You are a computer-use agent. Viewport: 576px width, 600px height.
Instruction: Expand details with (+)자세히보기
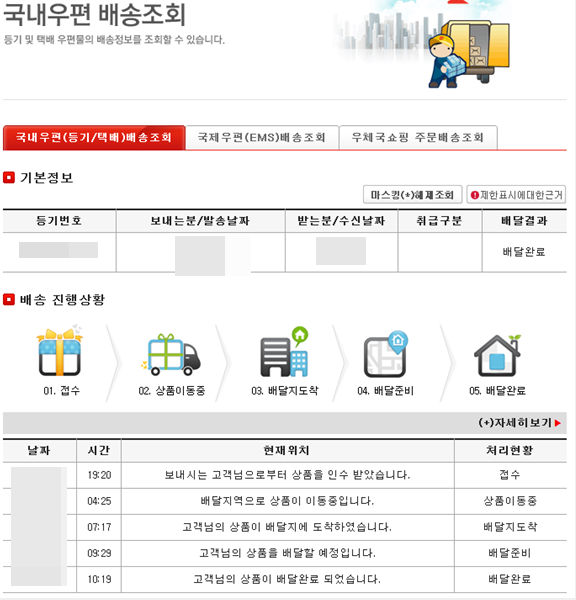click(x=519, y=423)
